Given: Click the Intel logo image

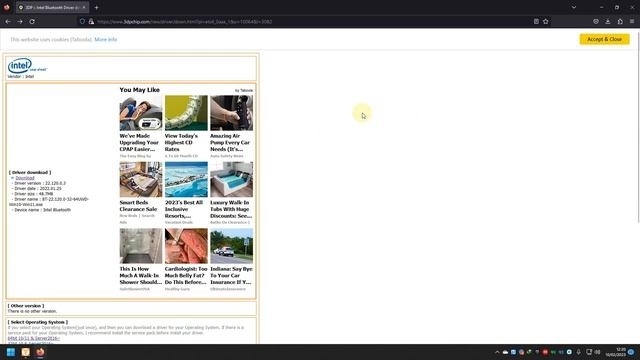Looking at the screenshot, I should click(x=27, y=66).
